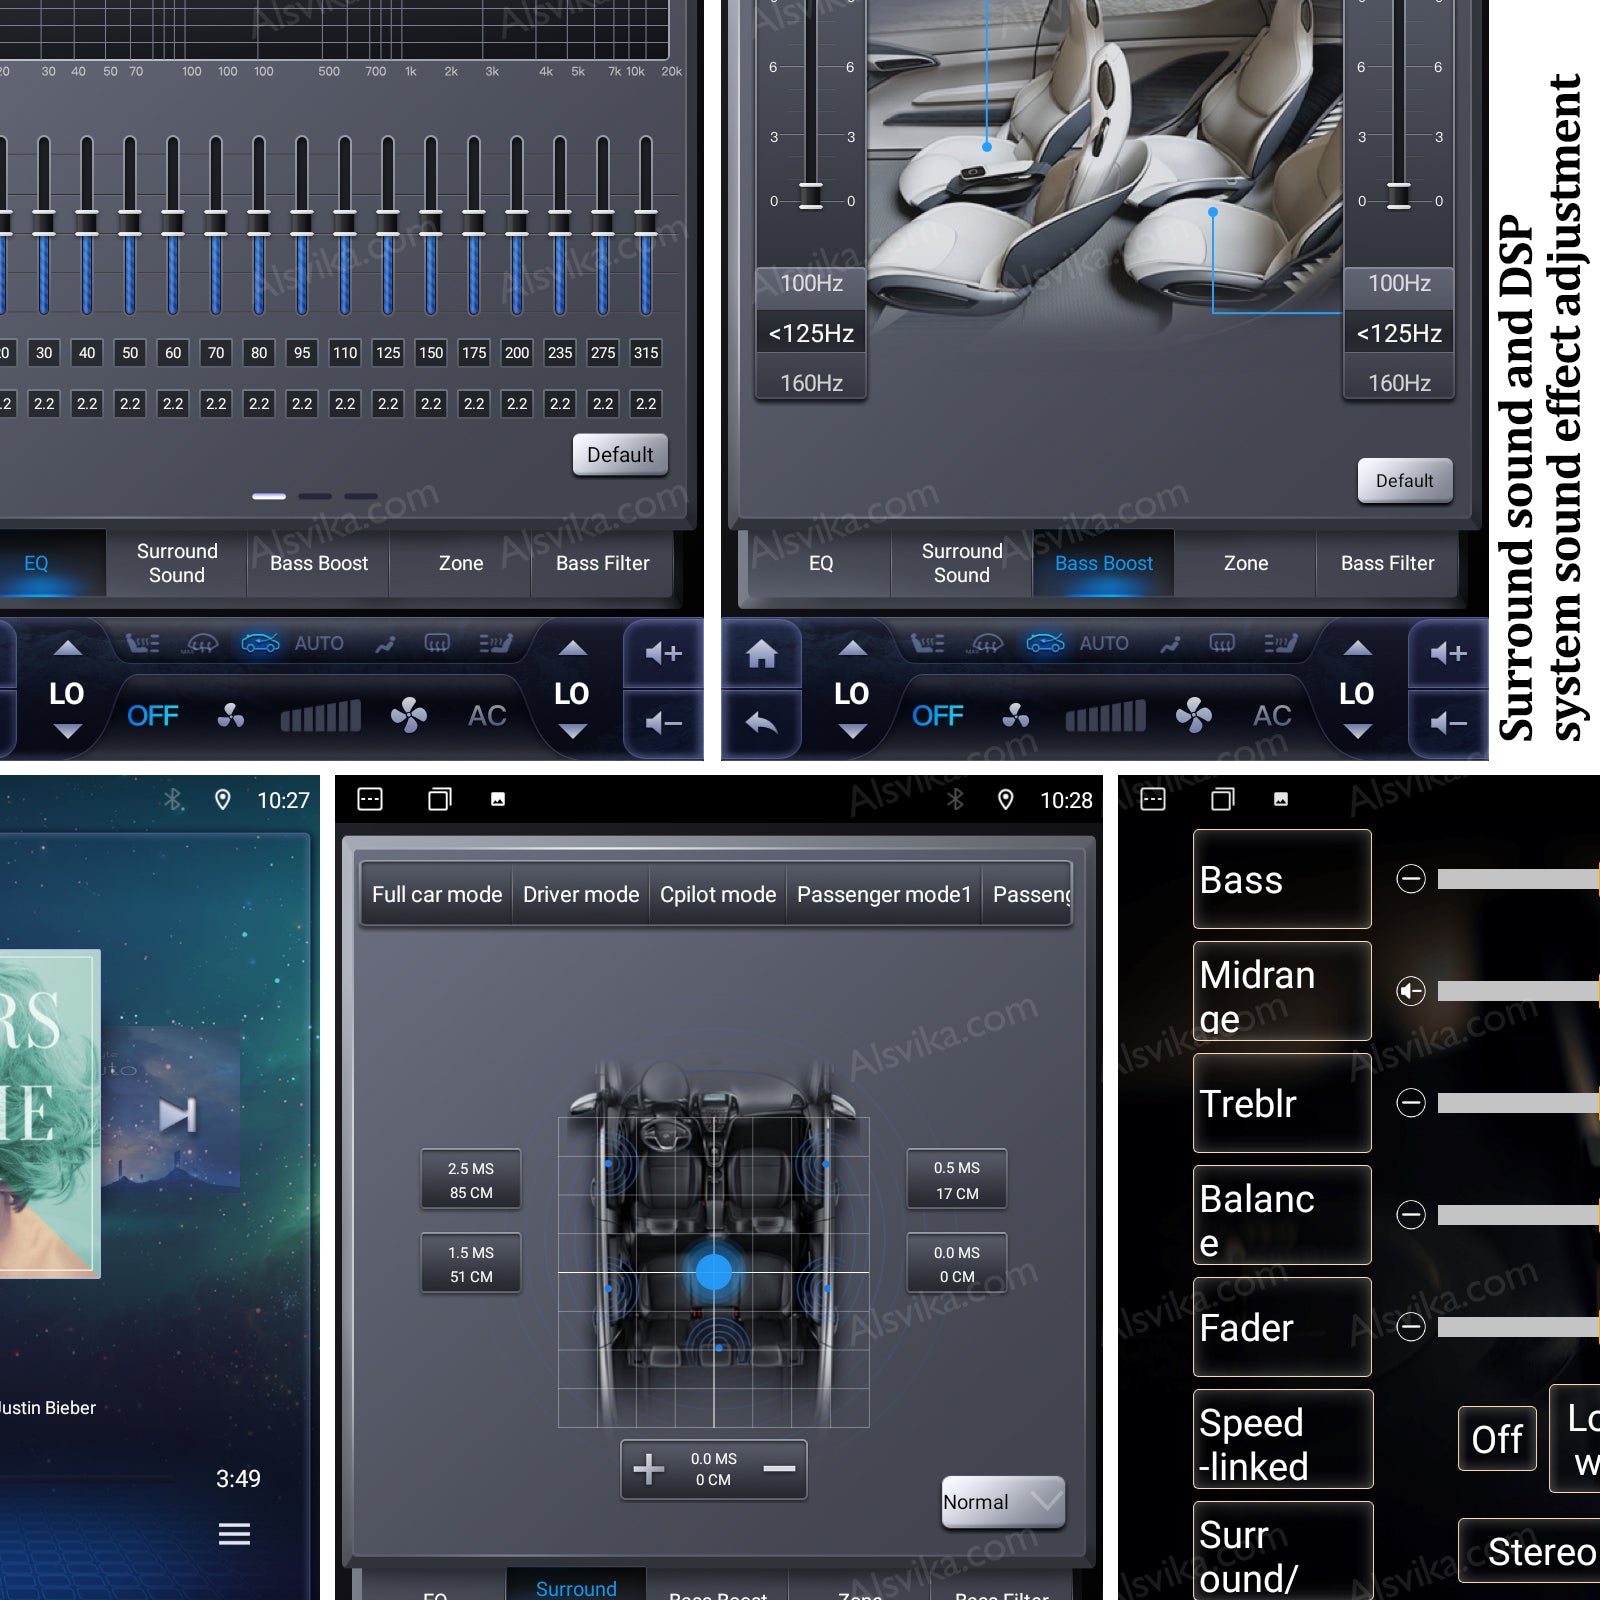Toggle climate OFF in the left panel

click(x=152, y=716)
